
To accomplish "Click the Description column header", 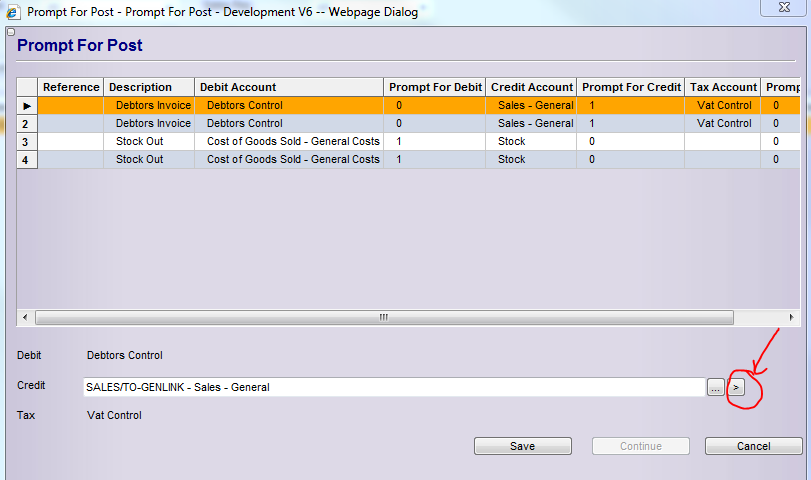I will tap(148, 88).
